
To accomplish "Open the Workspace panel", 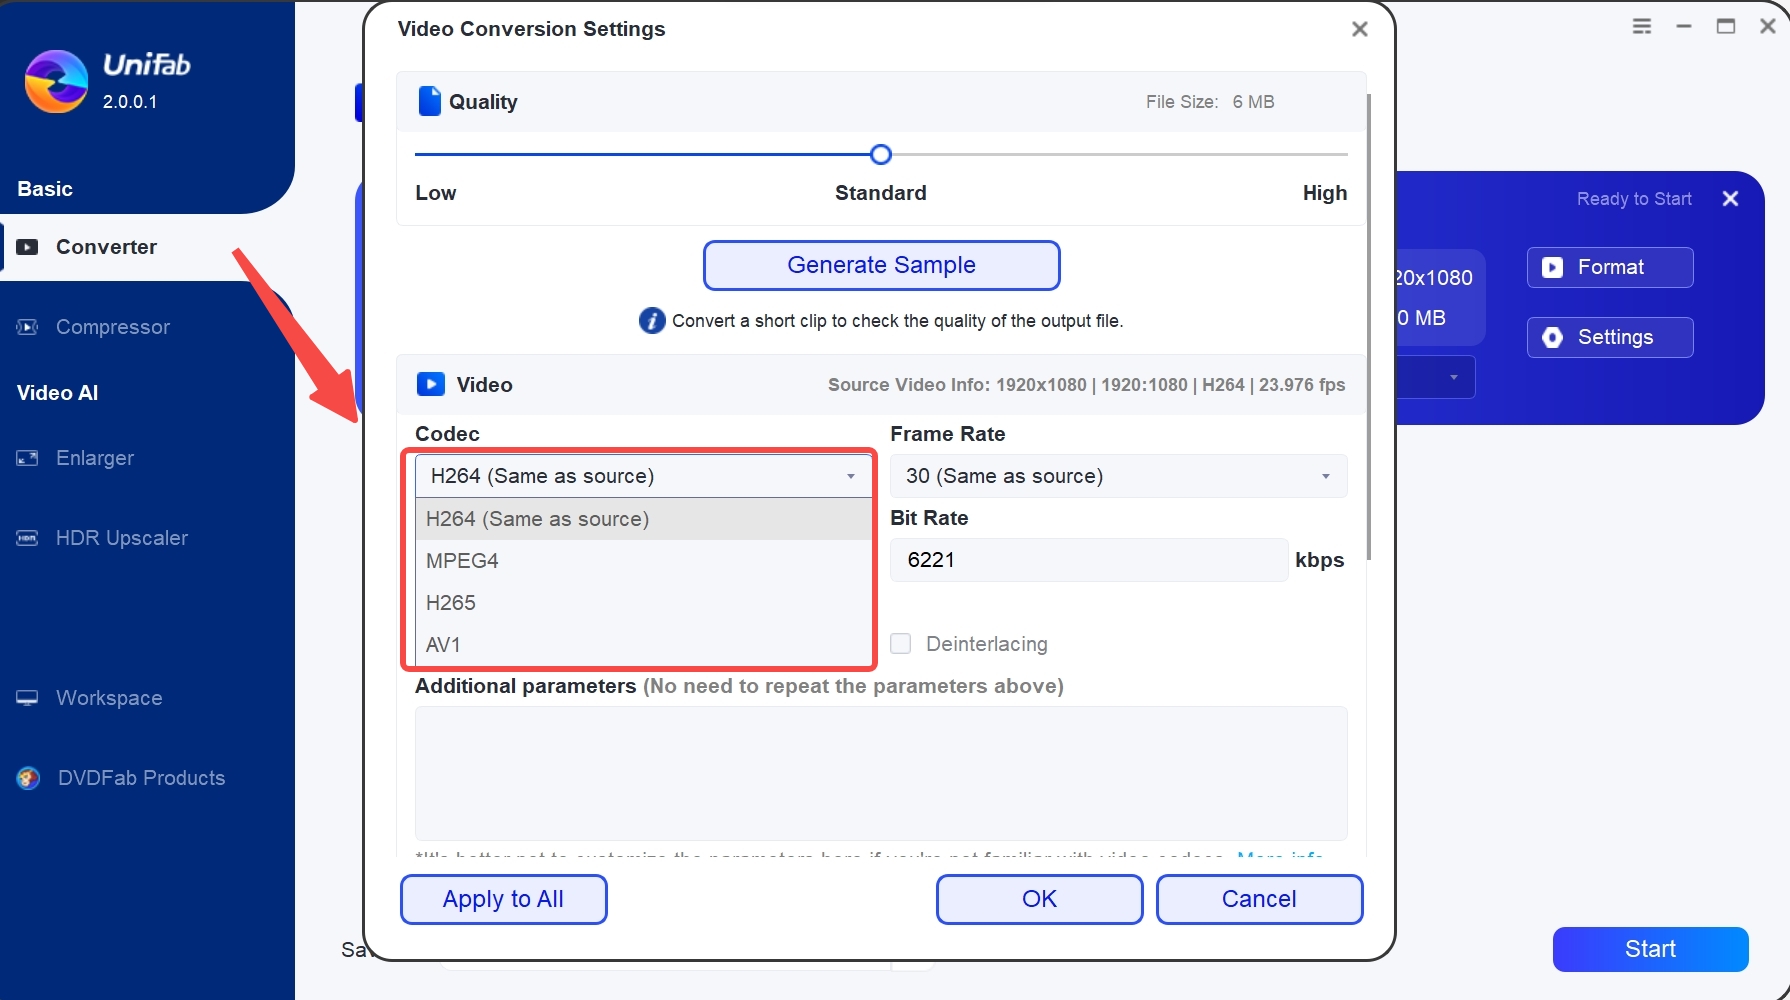I will (108, 698).
